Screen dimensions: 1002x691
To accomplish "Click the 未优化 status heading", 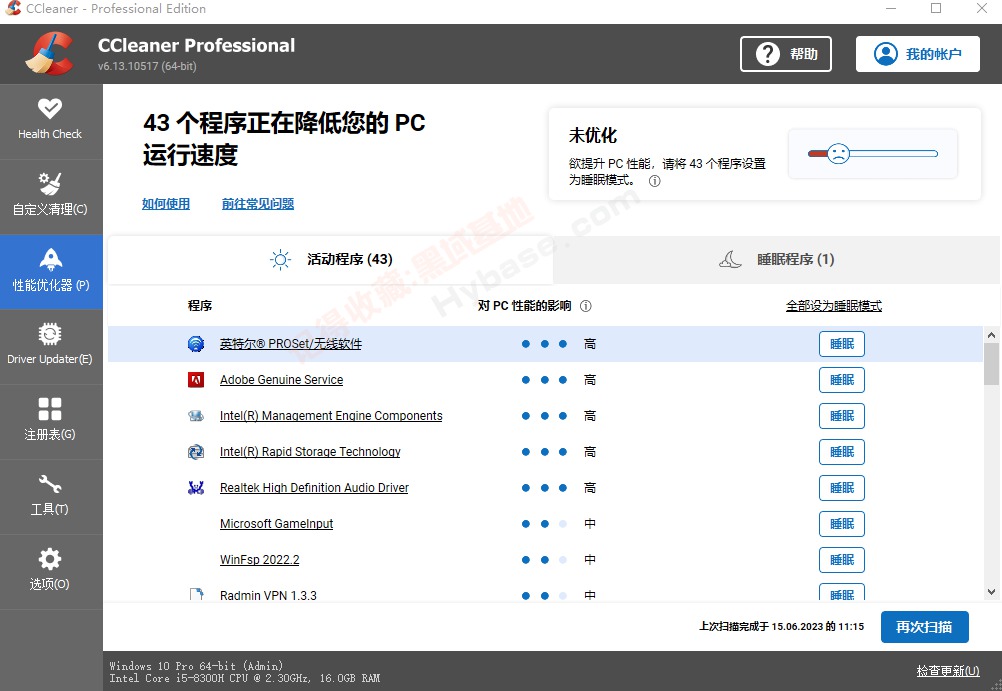I will tap(593, 136).
